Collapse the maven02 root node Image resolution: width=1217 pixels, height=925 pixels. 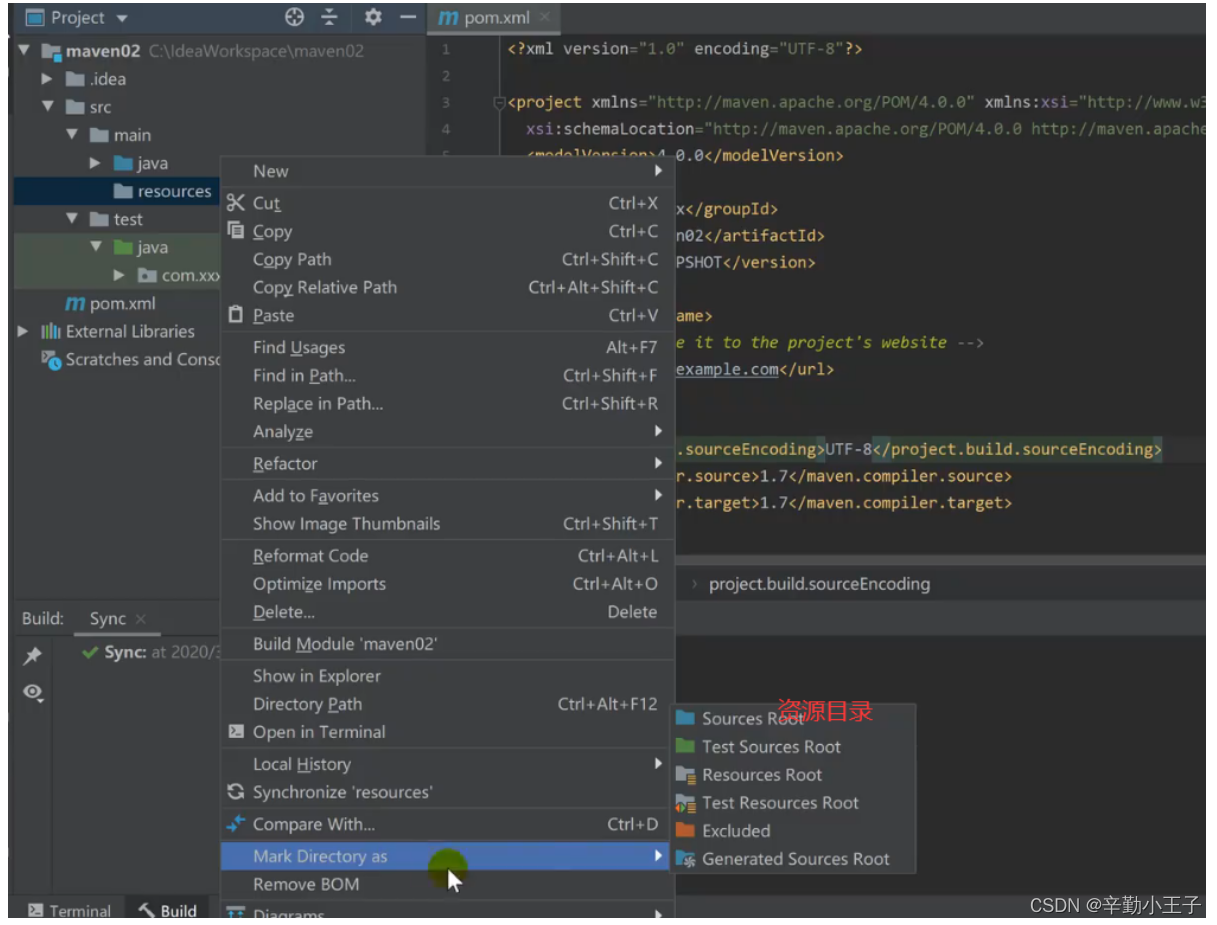pos(24,50)
